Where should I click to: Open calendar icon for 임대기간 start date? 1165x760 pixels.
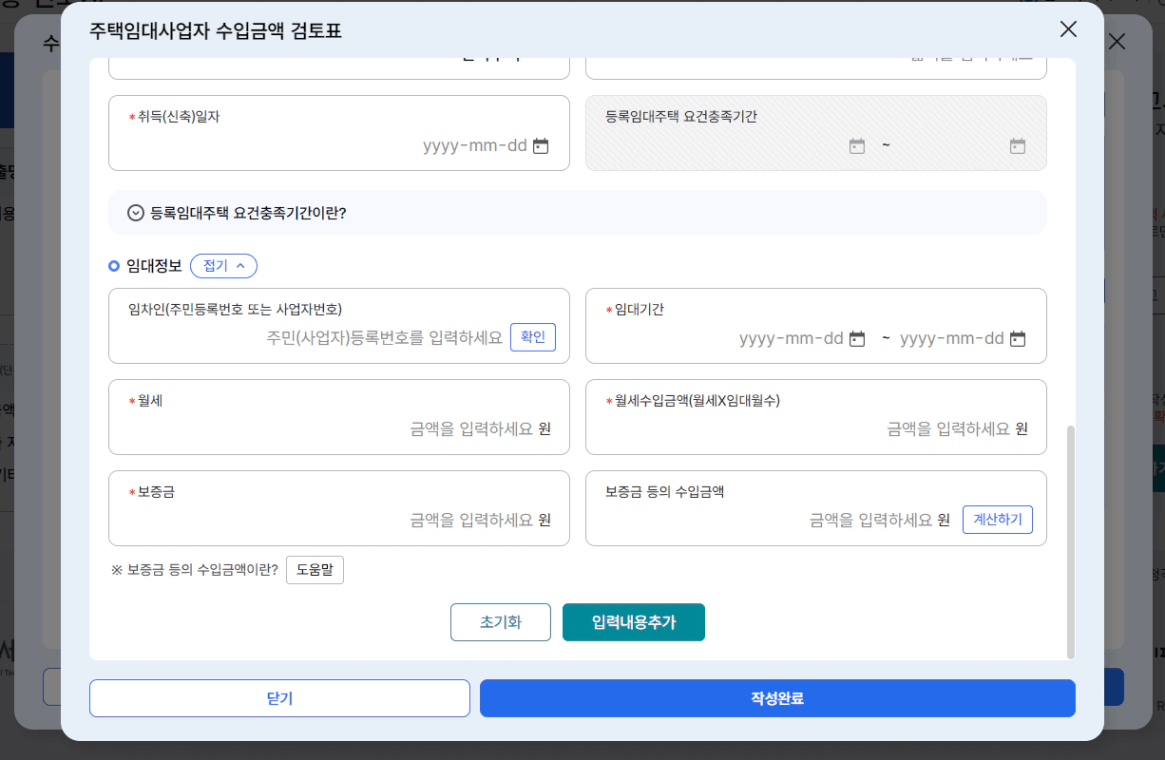(857, 339)
